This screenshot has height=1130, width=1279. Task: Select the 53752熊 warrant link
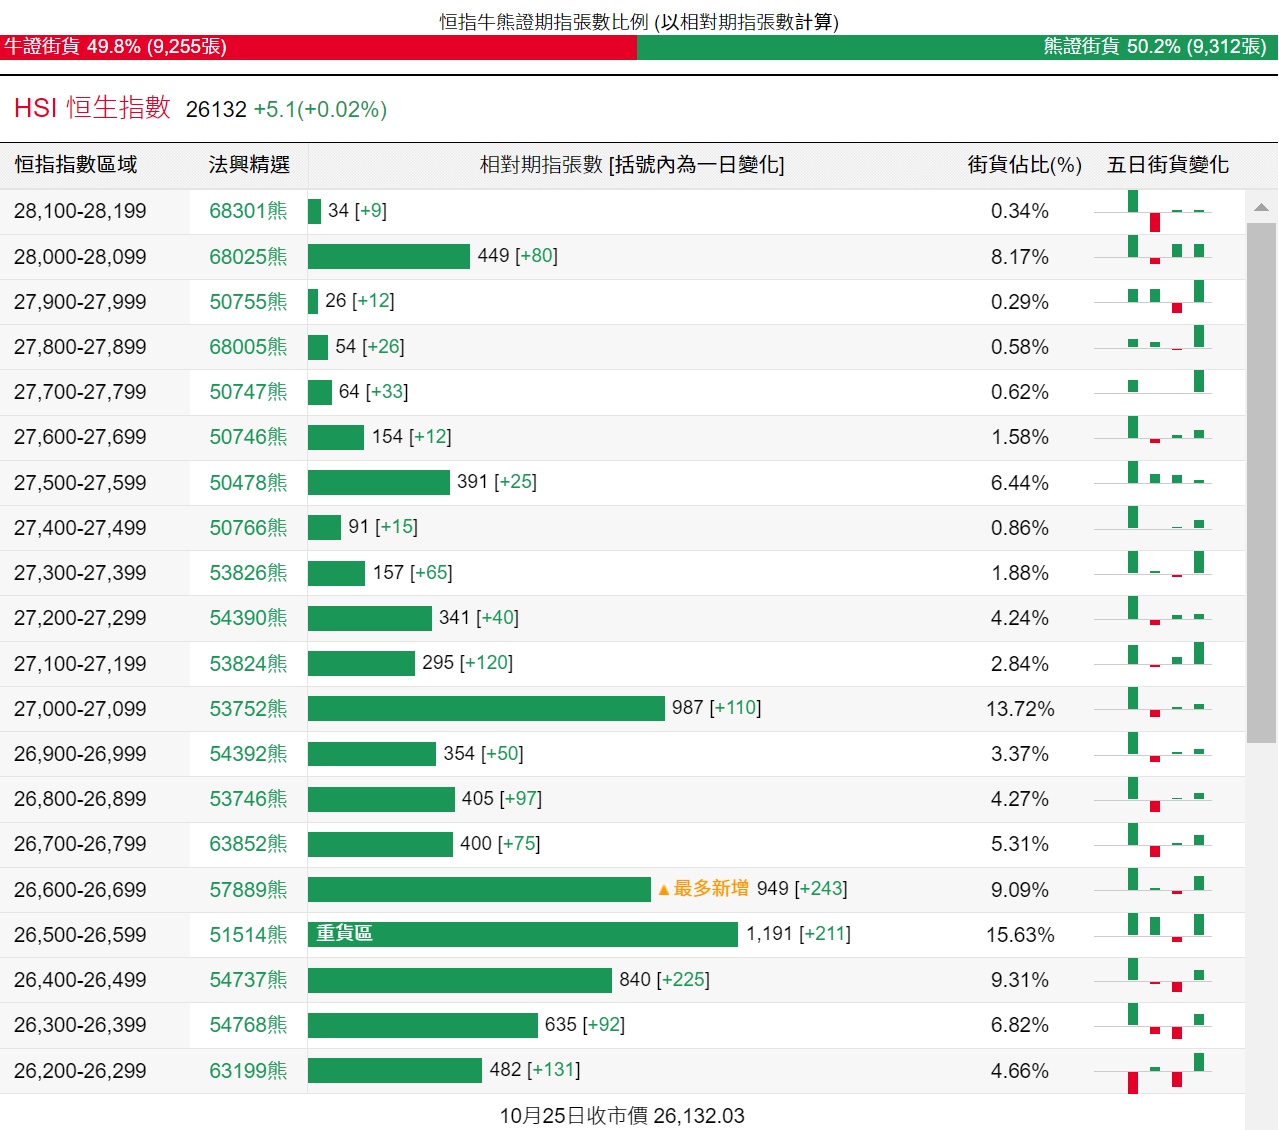pos(248,709)
